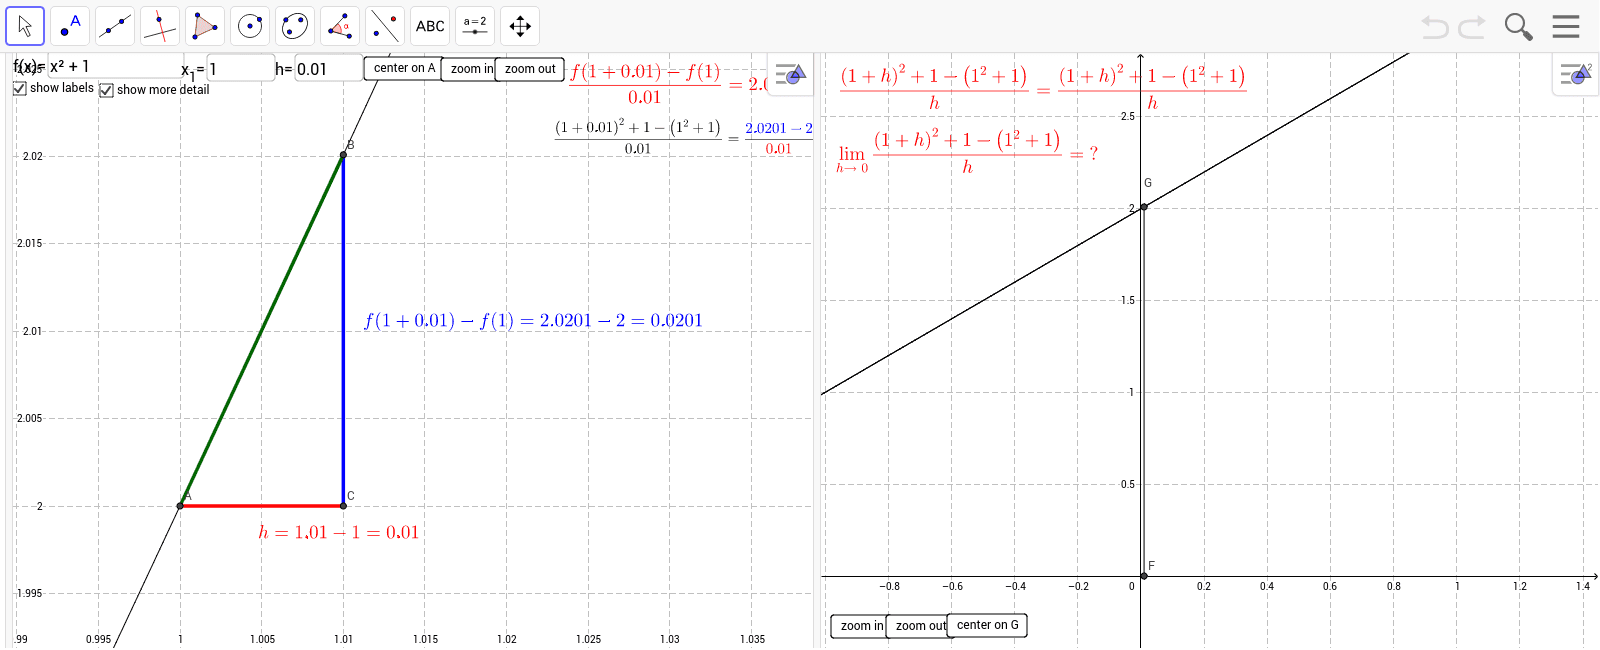This screenshot has height=650, width=1600.
Task: Click the red h = 1.01 − 1 text
Action: (339, 532)
